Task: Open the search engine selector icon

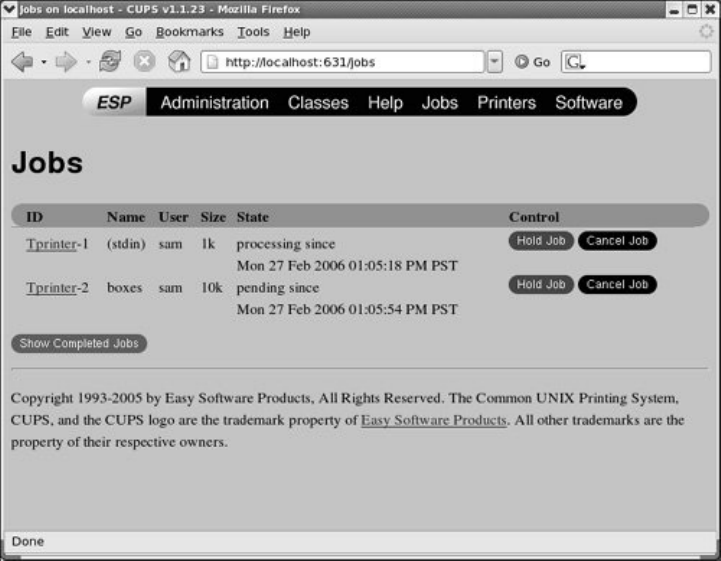Action: [x=575, y=62]
